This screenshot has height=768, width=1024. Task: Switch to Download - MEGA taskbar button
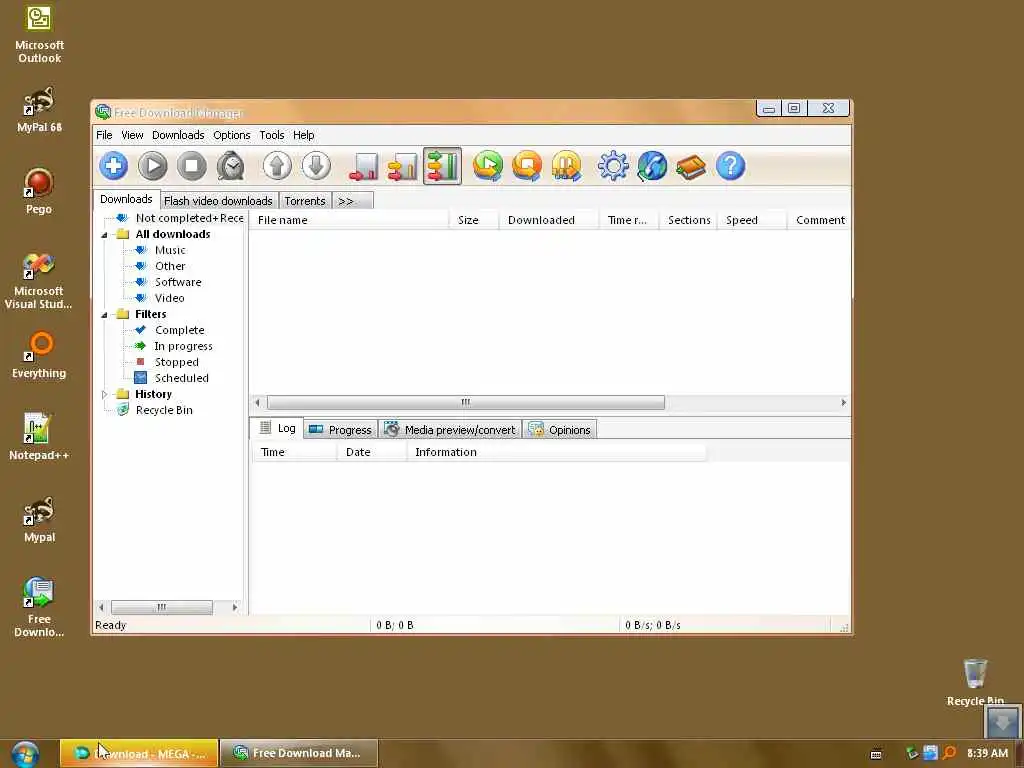point(139,753)
